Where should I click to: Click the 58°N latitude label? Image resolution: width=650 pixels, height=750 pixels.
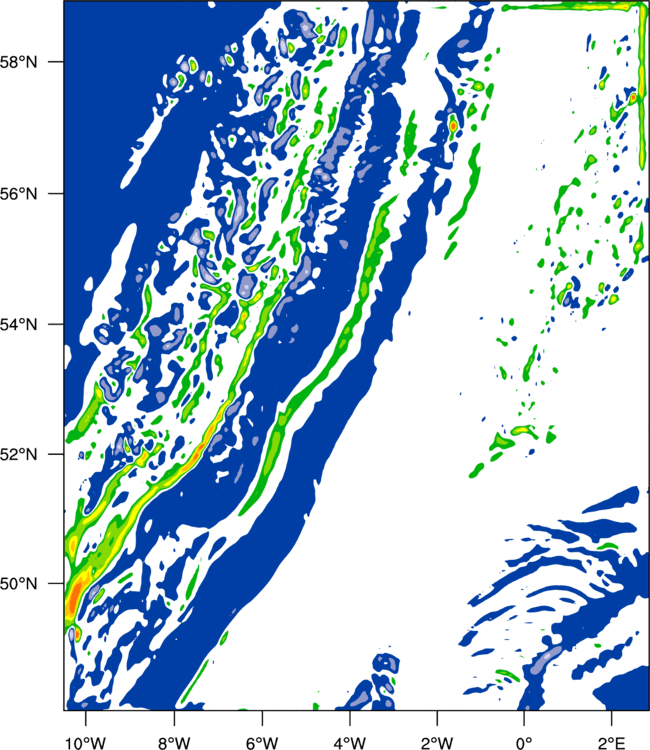pos(19,62)
